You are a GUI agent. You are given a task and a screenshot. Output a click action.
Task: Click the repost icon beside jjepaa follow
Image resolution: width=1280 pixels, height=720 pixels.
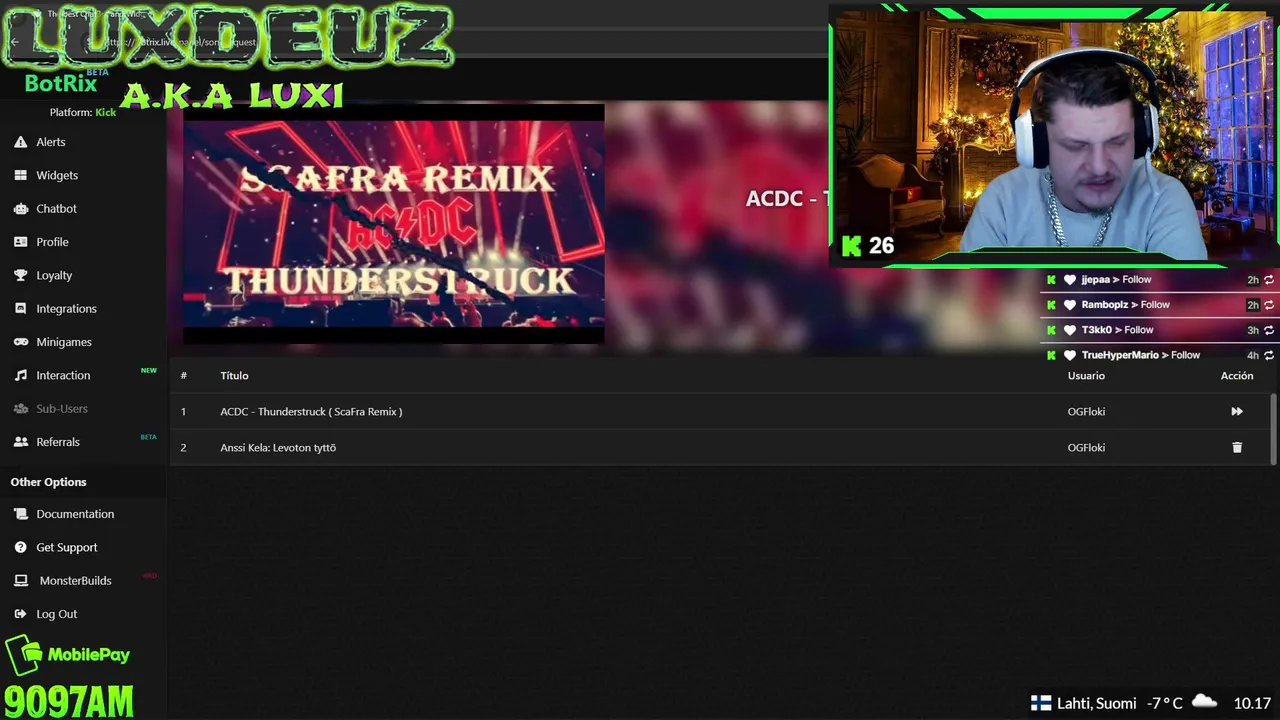coord(1269,280)
